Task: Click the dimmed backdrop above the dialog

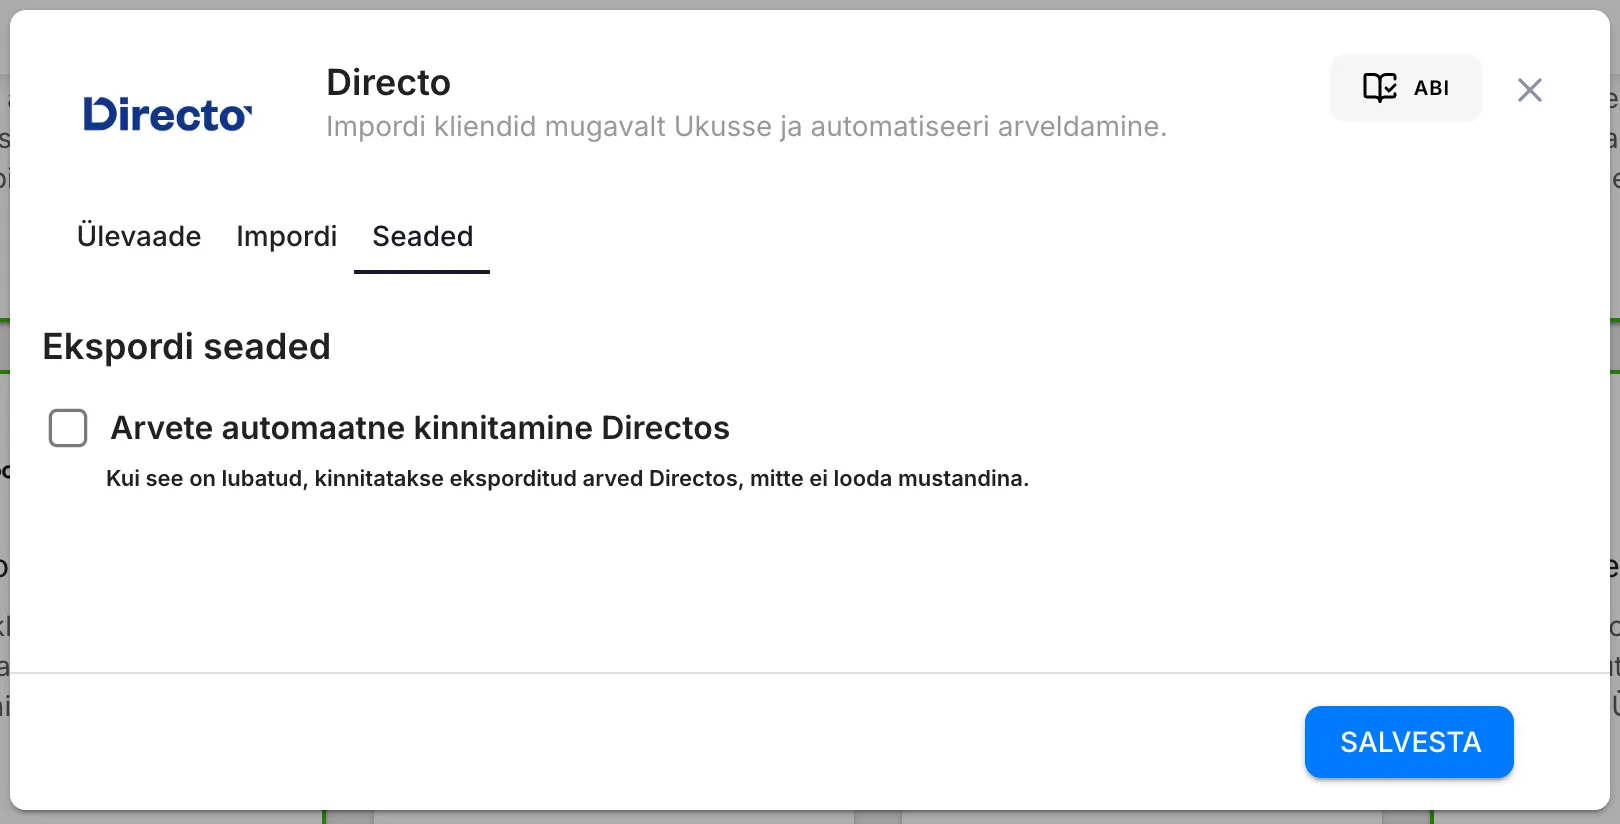Action: 800,4
